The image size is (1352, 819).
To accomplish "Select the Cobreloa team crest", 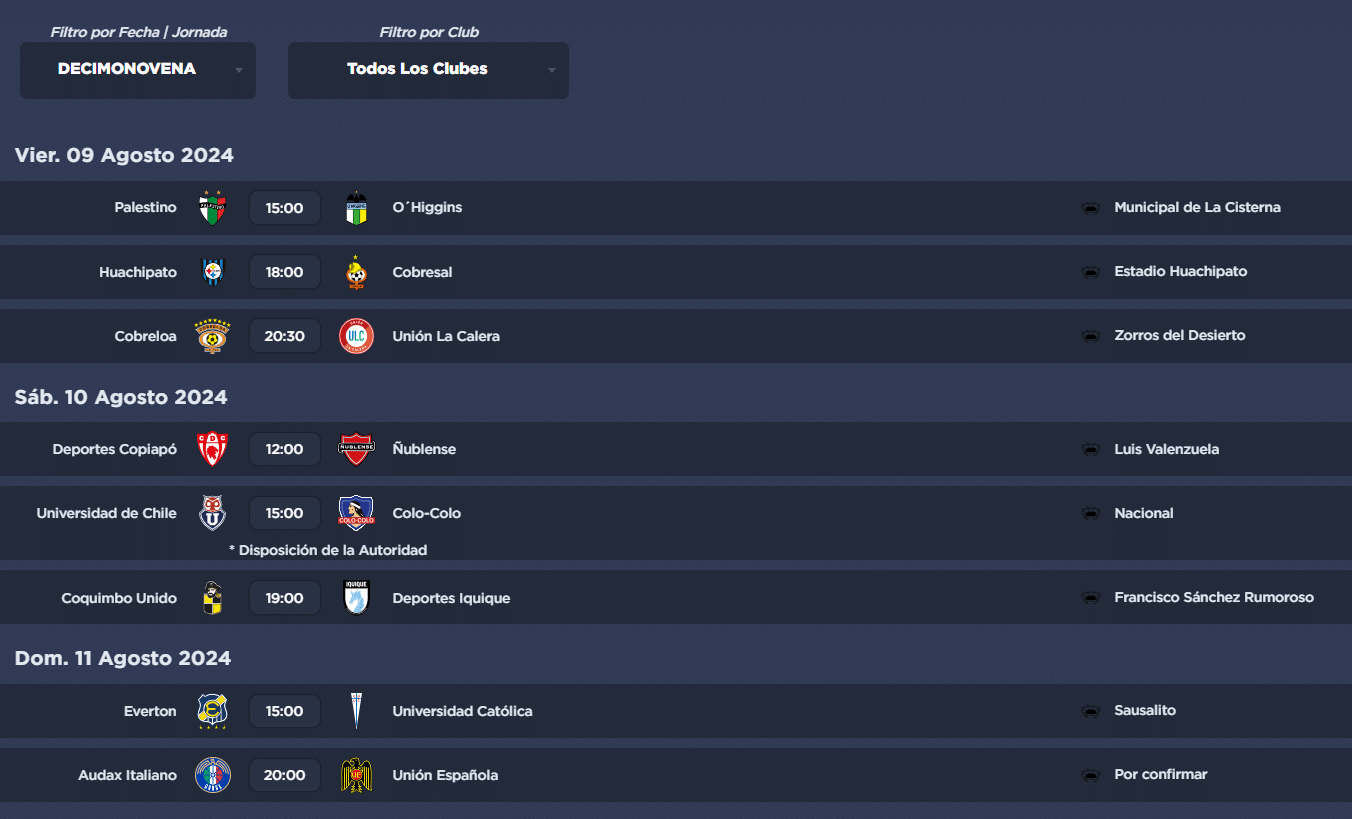I will click(213, 336).
